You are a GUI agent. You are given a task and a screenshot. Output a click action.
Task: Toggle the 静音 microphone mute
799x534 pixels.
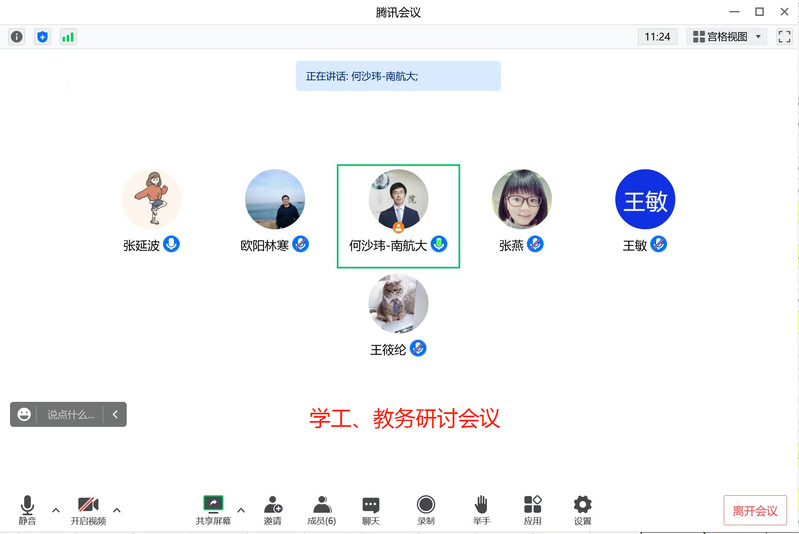(27, 509)
